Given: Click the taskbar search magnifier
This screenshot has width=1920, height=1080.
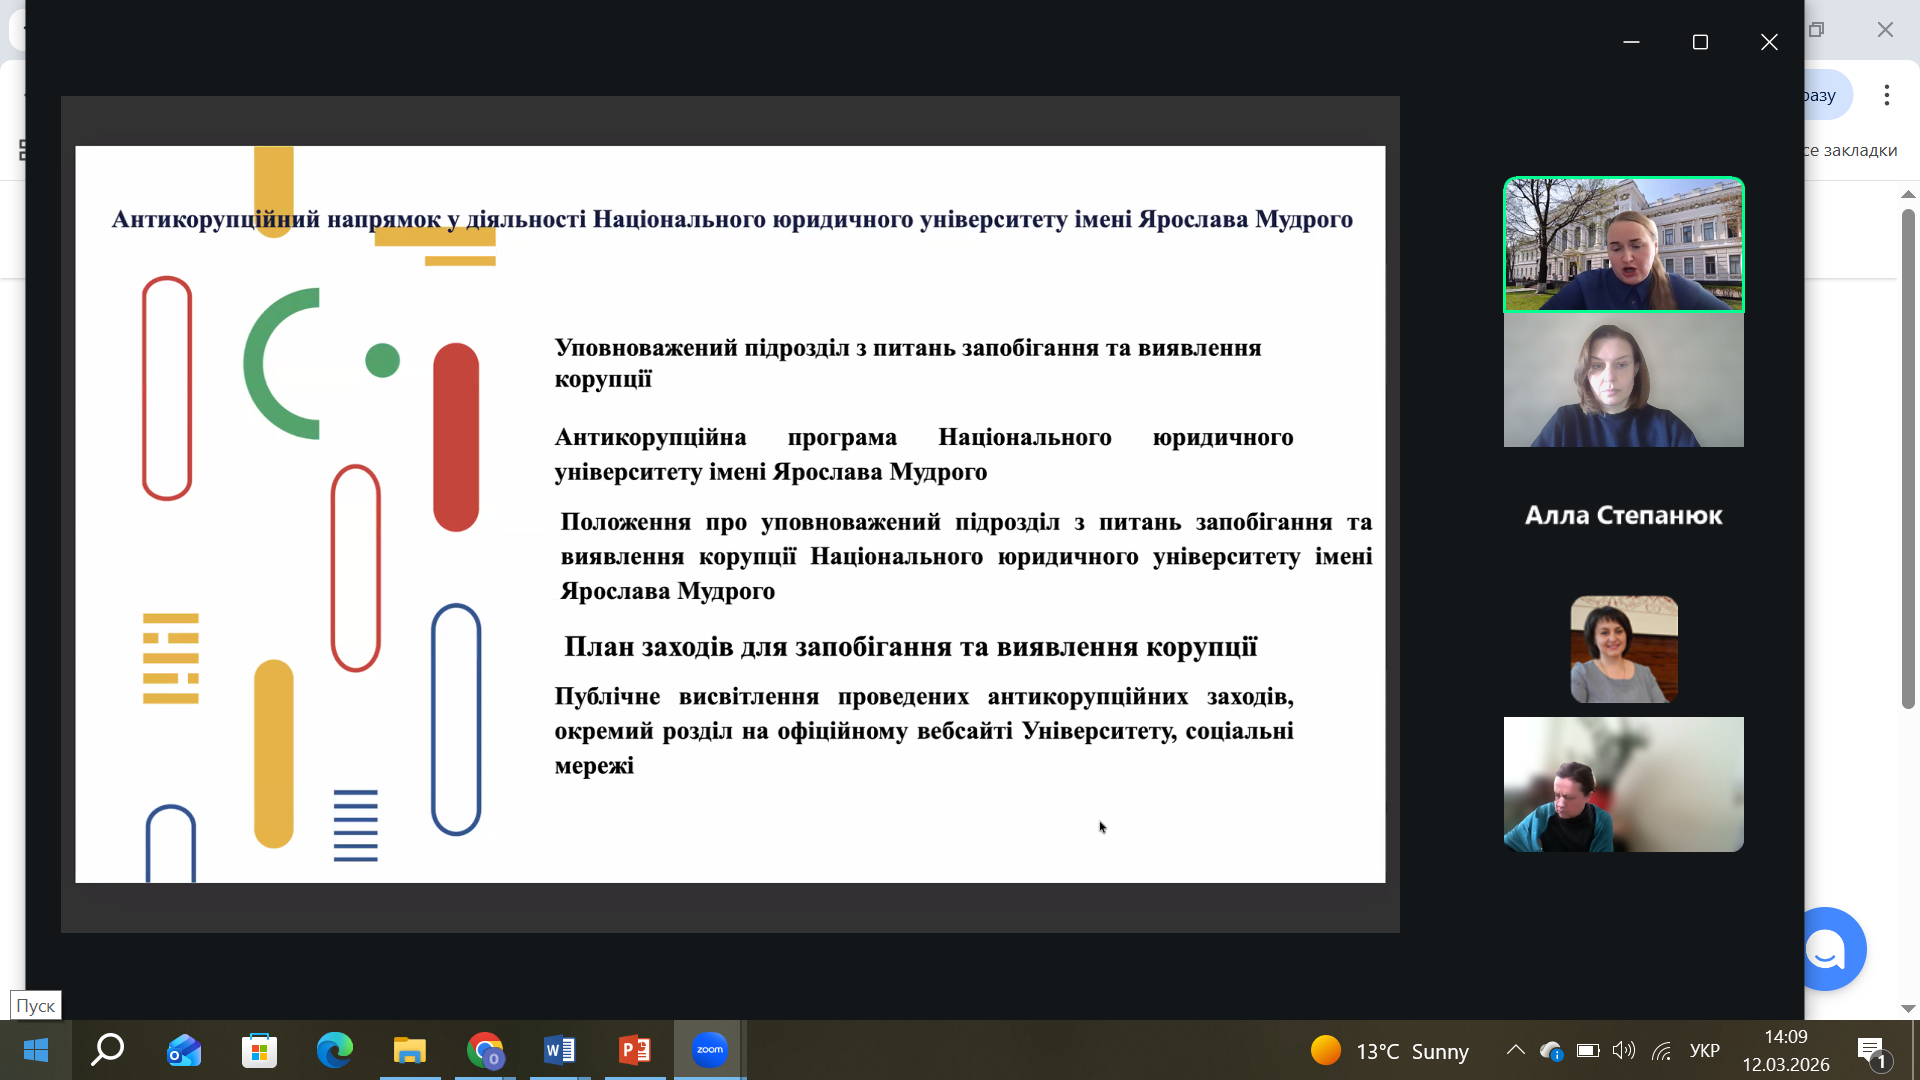Looking at the screenshot, I should pyautogui.click(x=108, y=1050).
